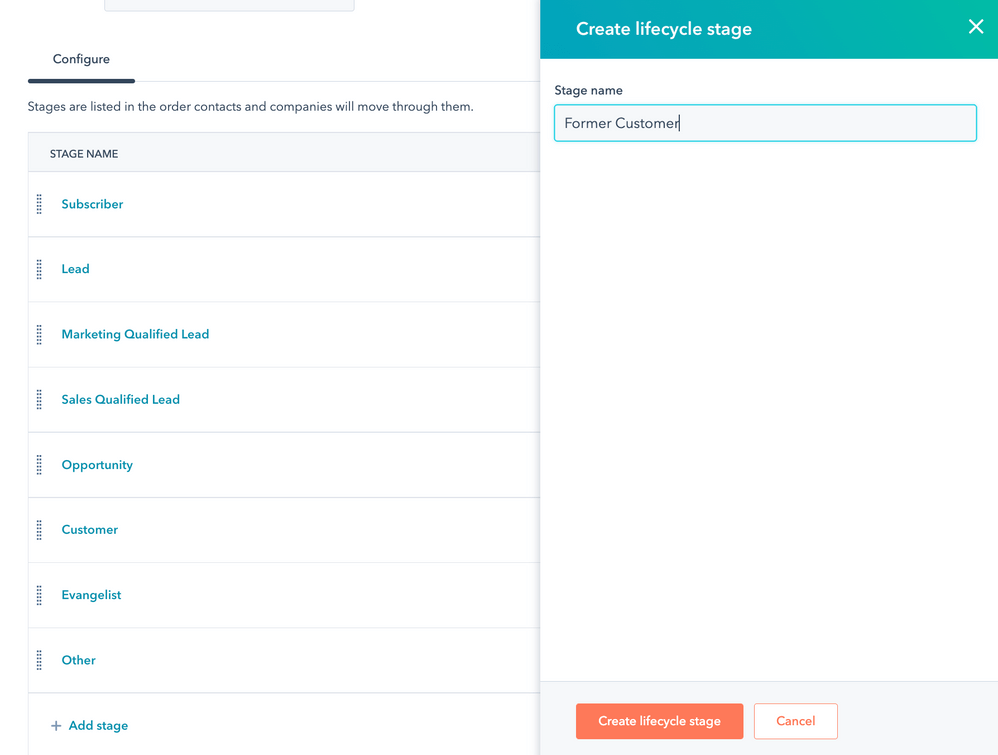Grab the drag handle for Lead
998x755 pixels.
39,269
